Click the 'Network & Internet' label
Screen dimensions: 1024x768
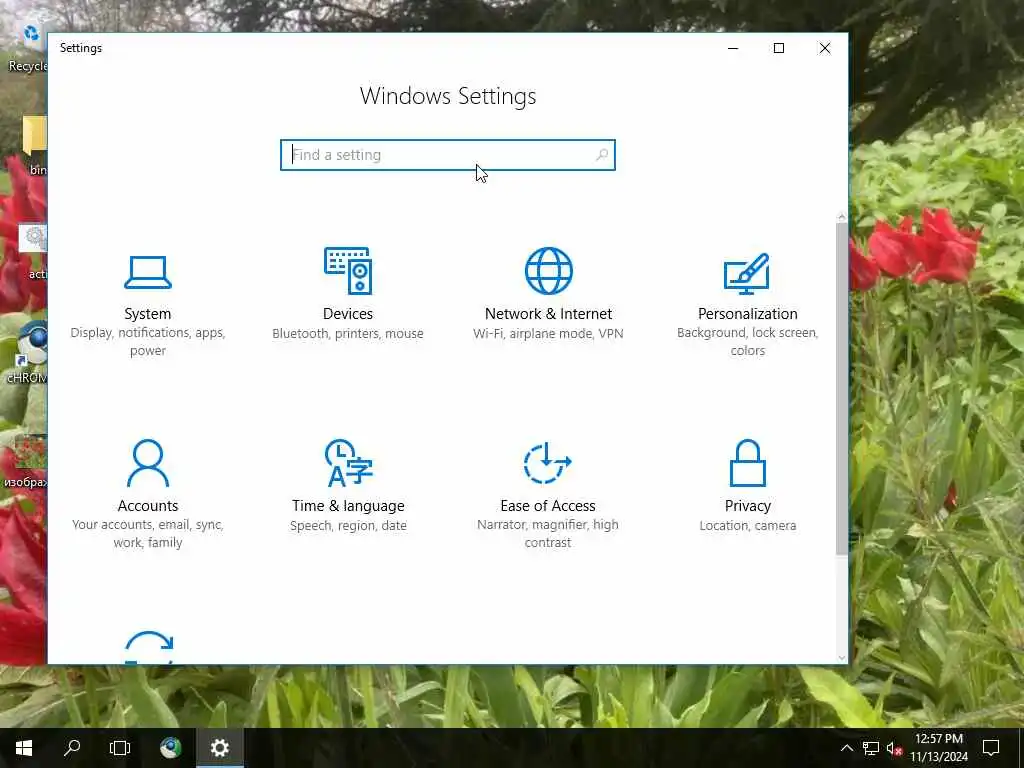coord(549,313)
